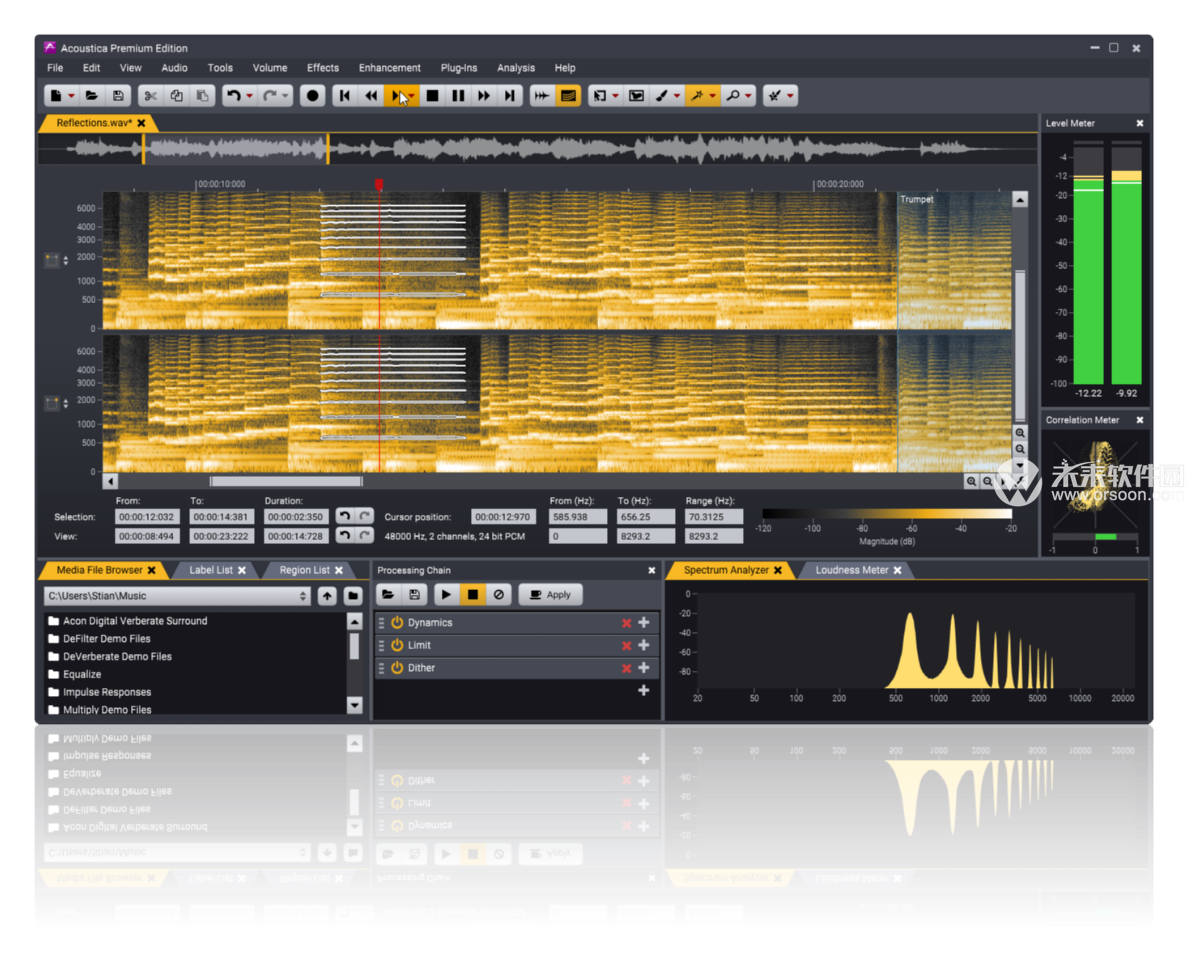This screenshot has width=1188, height=964.
Task: Open the Redo history dropdown arrow
Action: coord(285,96)
